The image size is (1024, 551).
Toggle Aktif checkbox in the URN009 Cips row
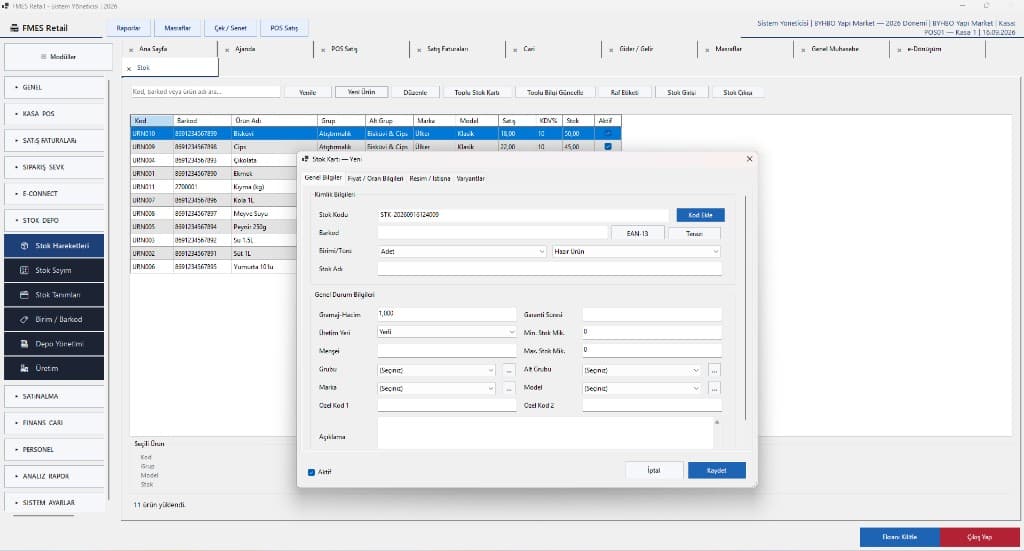coord(608,147)
